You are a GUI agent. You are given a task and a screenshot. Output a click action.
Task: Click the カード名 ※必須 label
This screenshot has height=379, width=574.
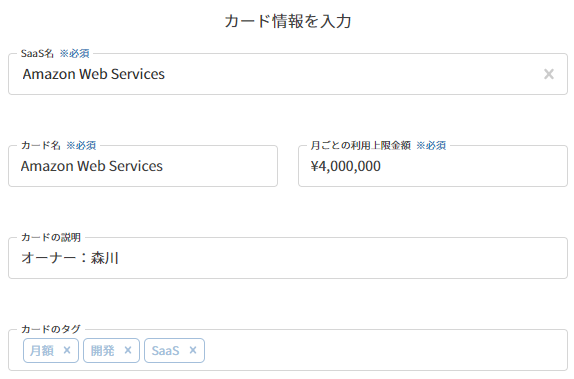tap(59, 145)
